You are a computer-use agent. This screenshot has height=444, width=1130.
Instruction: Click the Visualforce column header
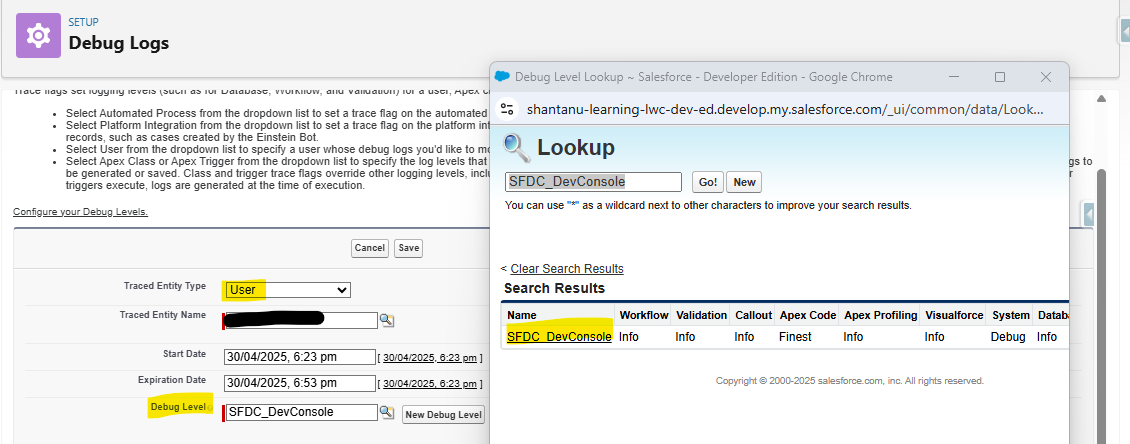[x=954, y=315]
